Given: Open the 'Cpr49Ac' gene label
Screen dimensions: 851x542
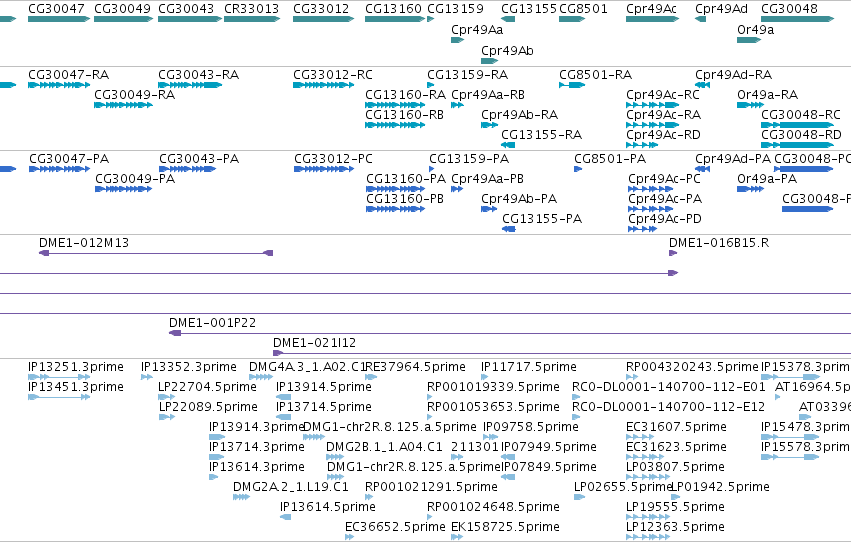Looking at the screenshot, I should (x=651, y=9).
